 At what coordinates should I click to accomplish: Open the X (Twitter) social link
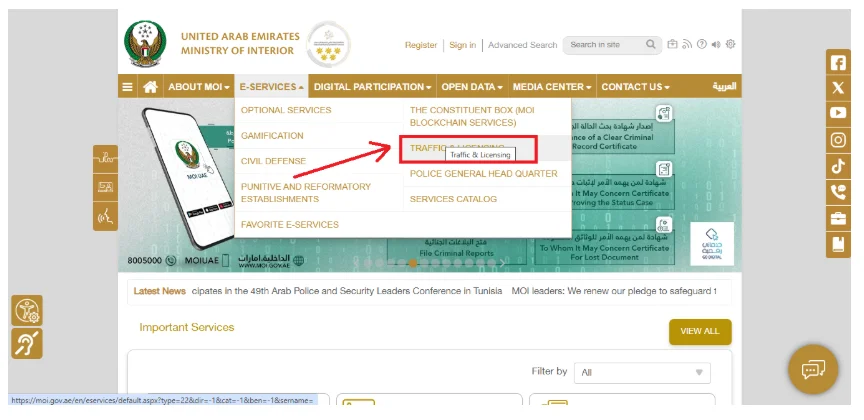pos(838,88)
